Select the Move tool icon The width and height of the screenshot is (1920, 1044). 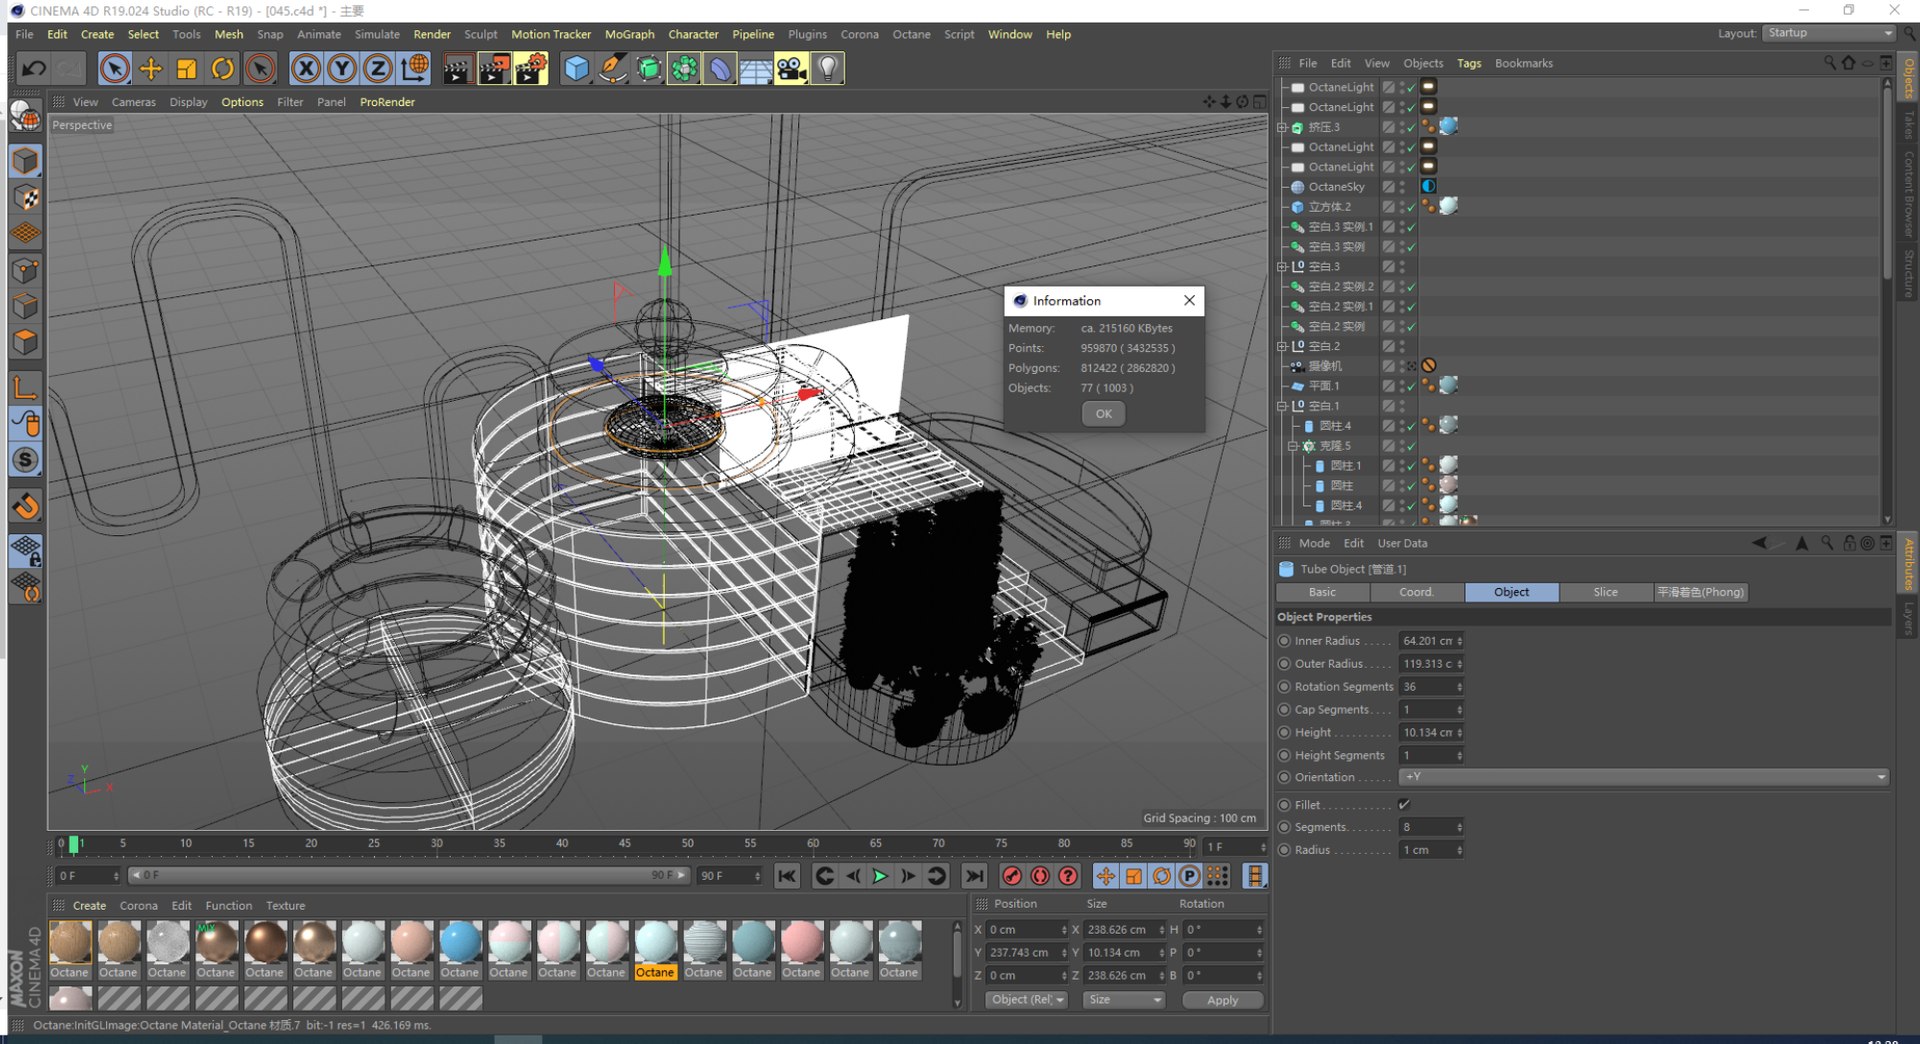(x=151, y=69)
